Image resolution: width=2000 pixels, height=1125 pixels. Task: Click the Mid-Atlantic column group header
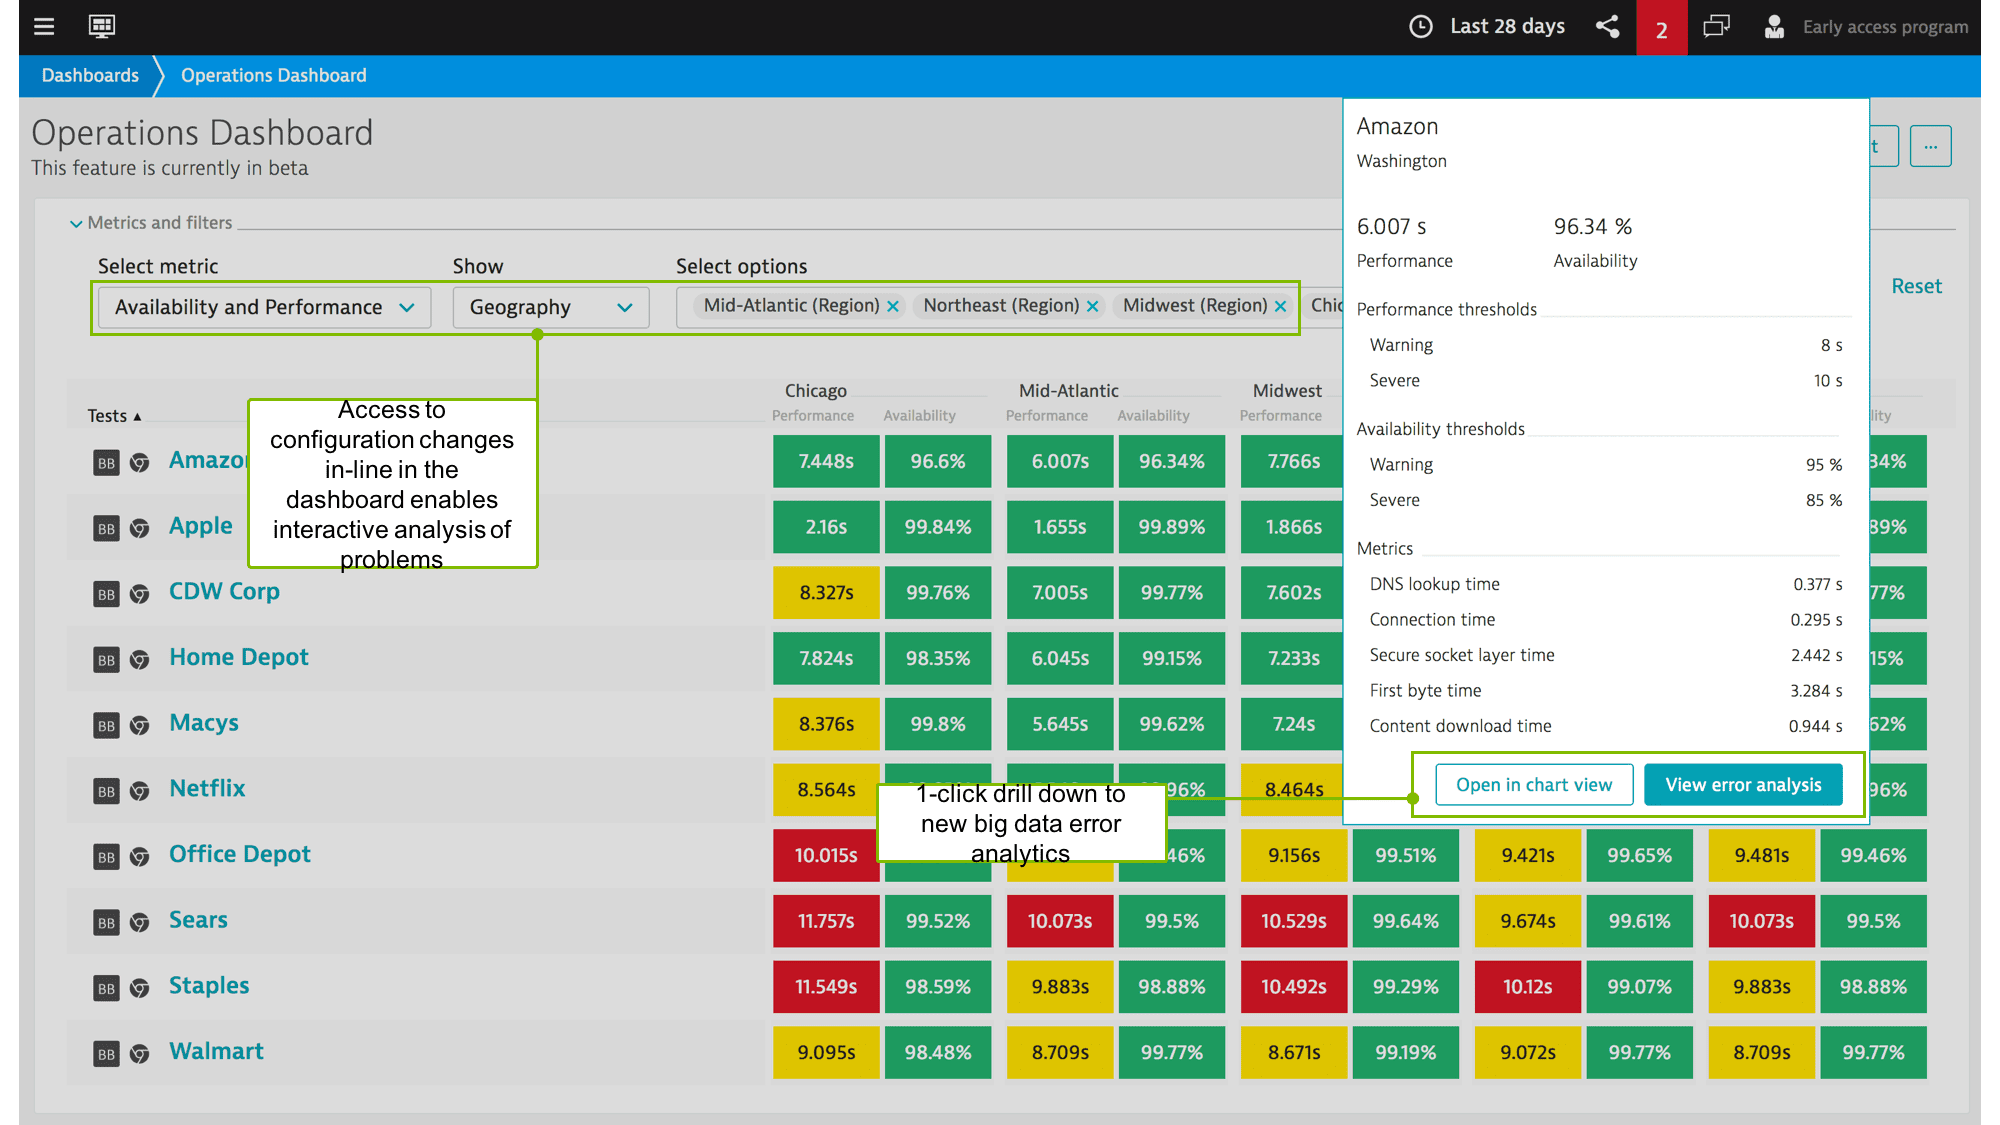[x=1069, y=391]
